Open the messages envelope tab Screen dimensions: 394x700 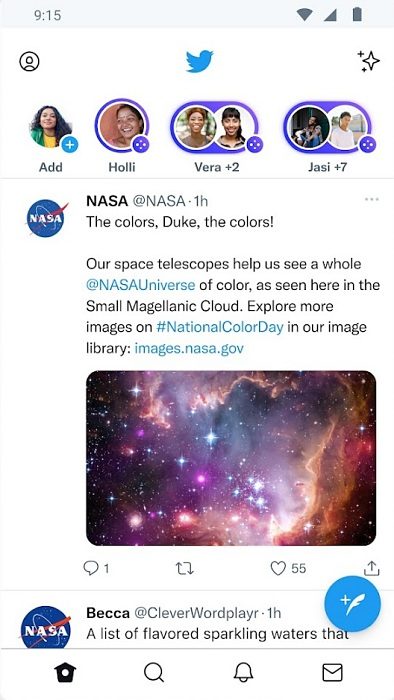[x=332, y=672]
